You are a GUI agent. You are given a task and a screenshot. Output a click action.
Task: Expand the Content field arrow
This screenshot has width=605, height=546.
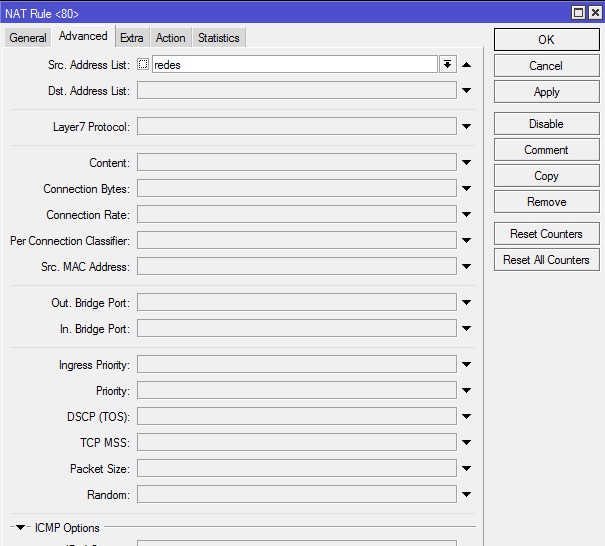(467, 163)
